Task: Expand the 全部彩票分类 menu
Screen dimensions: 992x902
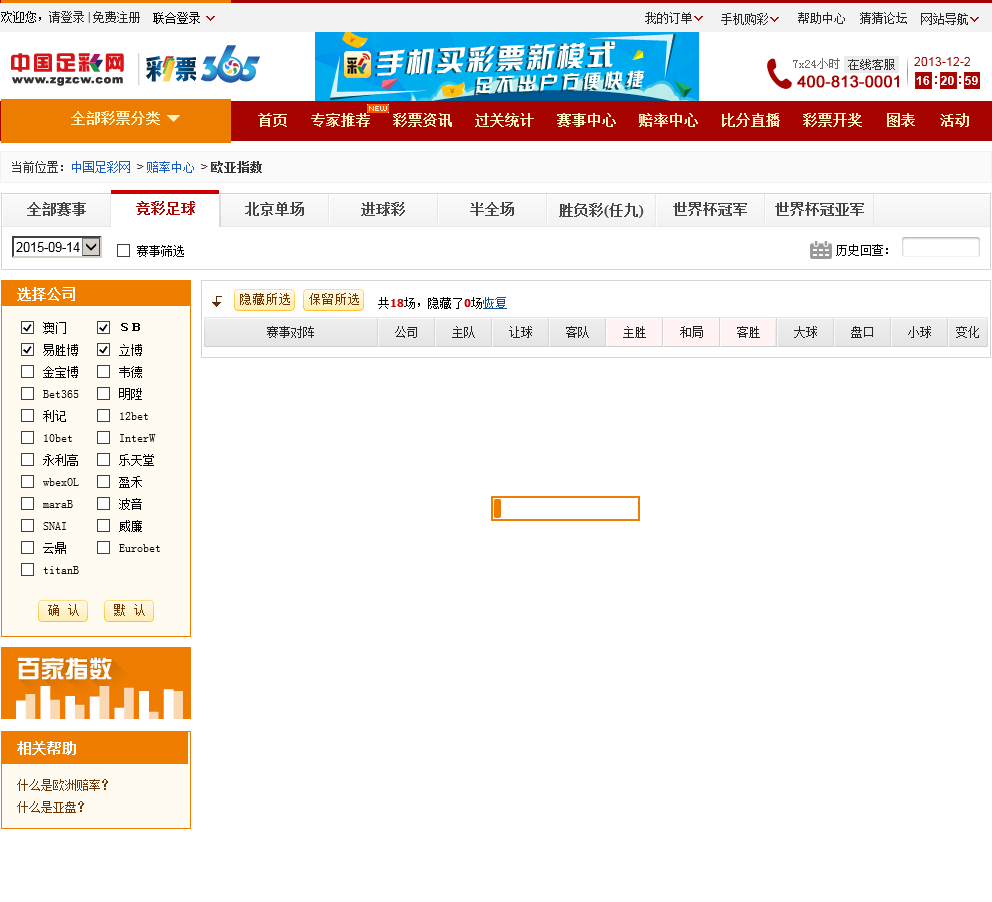Action: point(116,120)
